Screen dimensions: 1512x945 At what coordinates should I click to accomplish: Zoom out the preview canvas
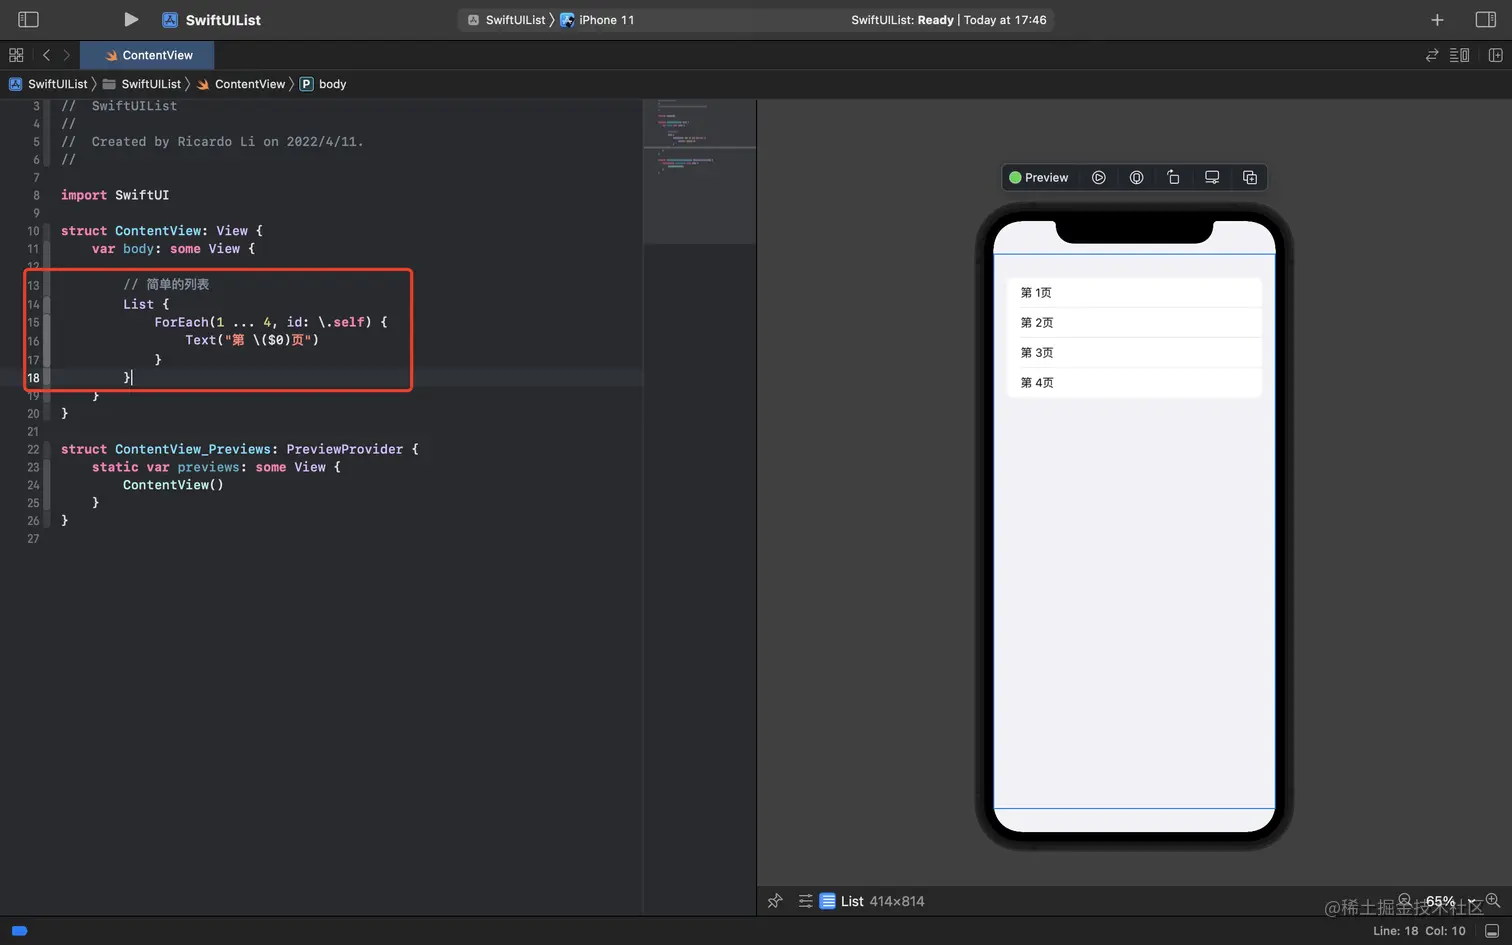1405,900
